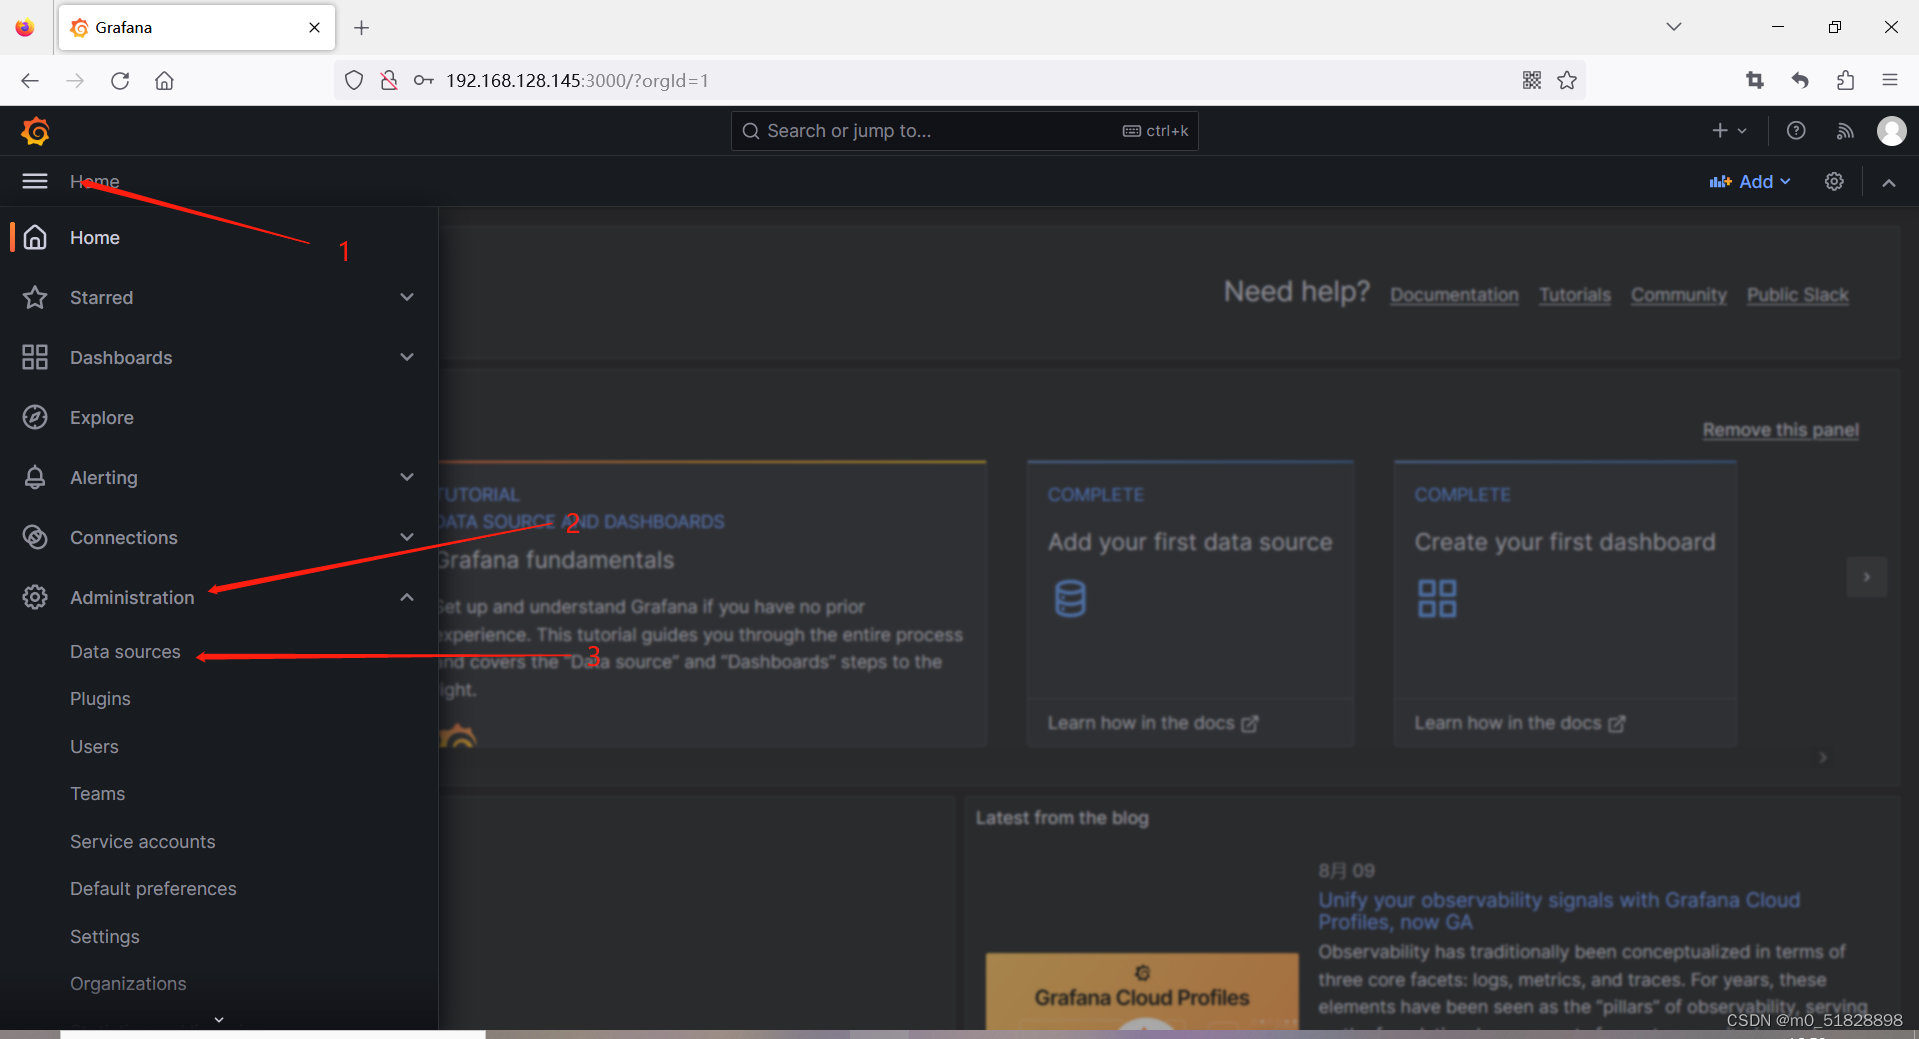The height and width of the screenshot is (1039, 1919).
Task: Open the browser extensions icon
Action: click(1845, 80)
